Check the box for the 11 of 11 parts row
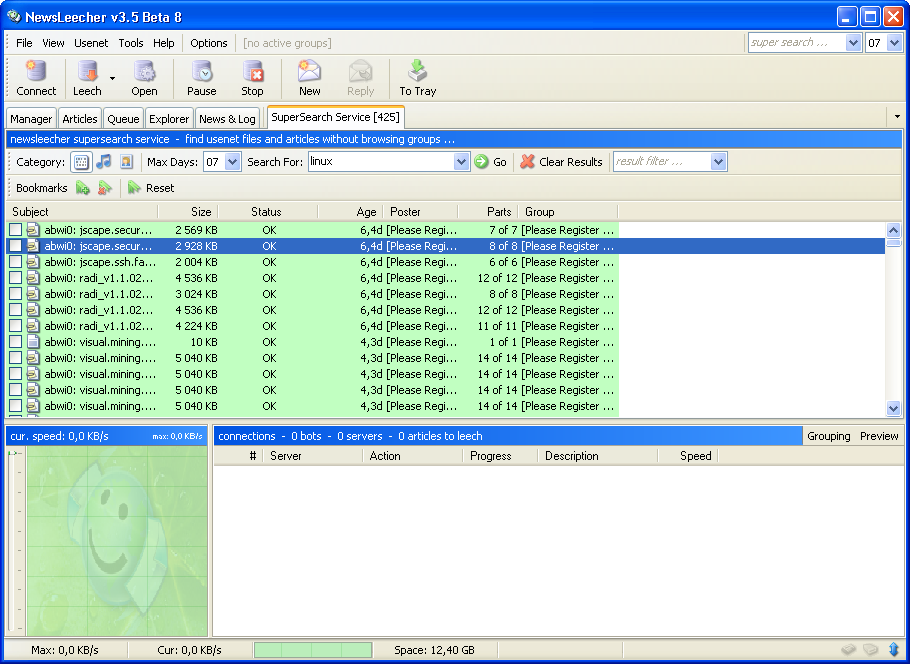910x664 pixels. (x=15, y=326)
